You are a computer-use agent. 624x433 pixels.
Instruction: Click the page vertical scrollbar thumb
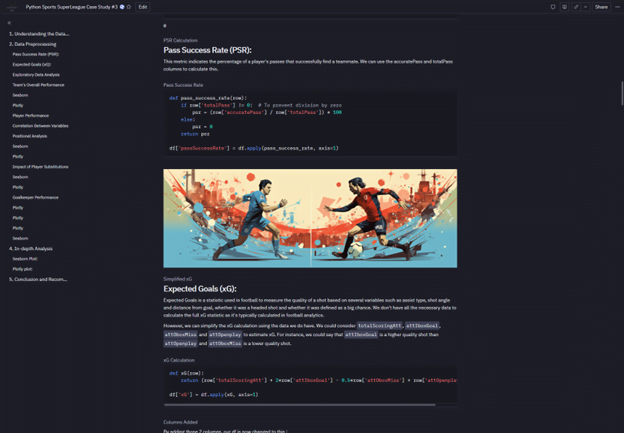(622, 94)
